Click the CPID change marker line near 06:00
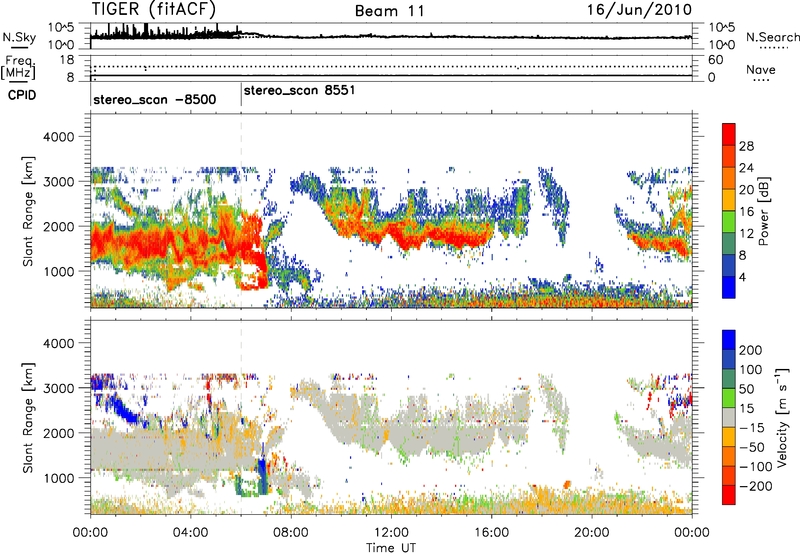Image resolution: width=800 pixels, height=554 pixels. 241,95
